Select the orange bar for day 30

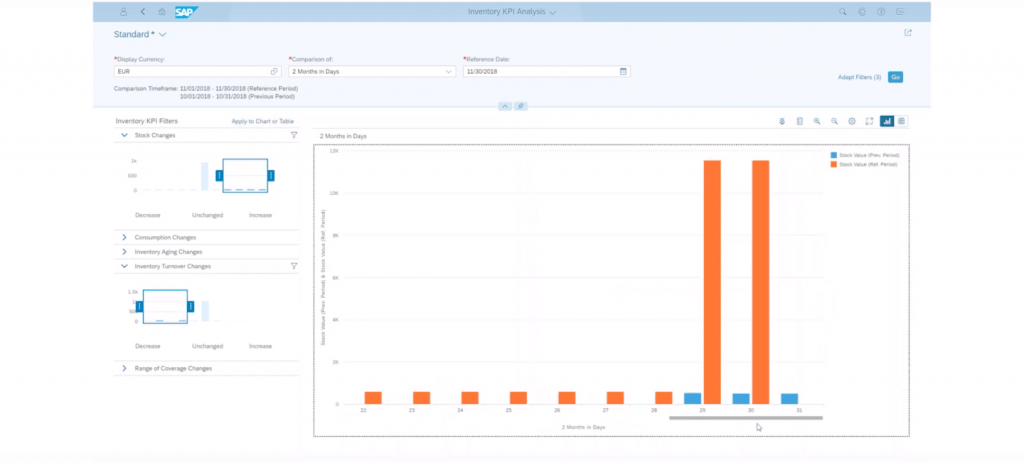click(761, 282)
